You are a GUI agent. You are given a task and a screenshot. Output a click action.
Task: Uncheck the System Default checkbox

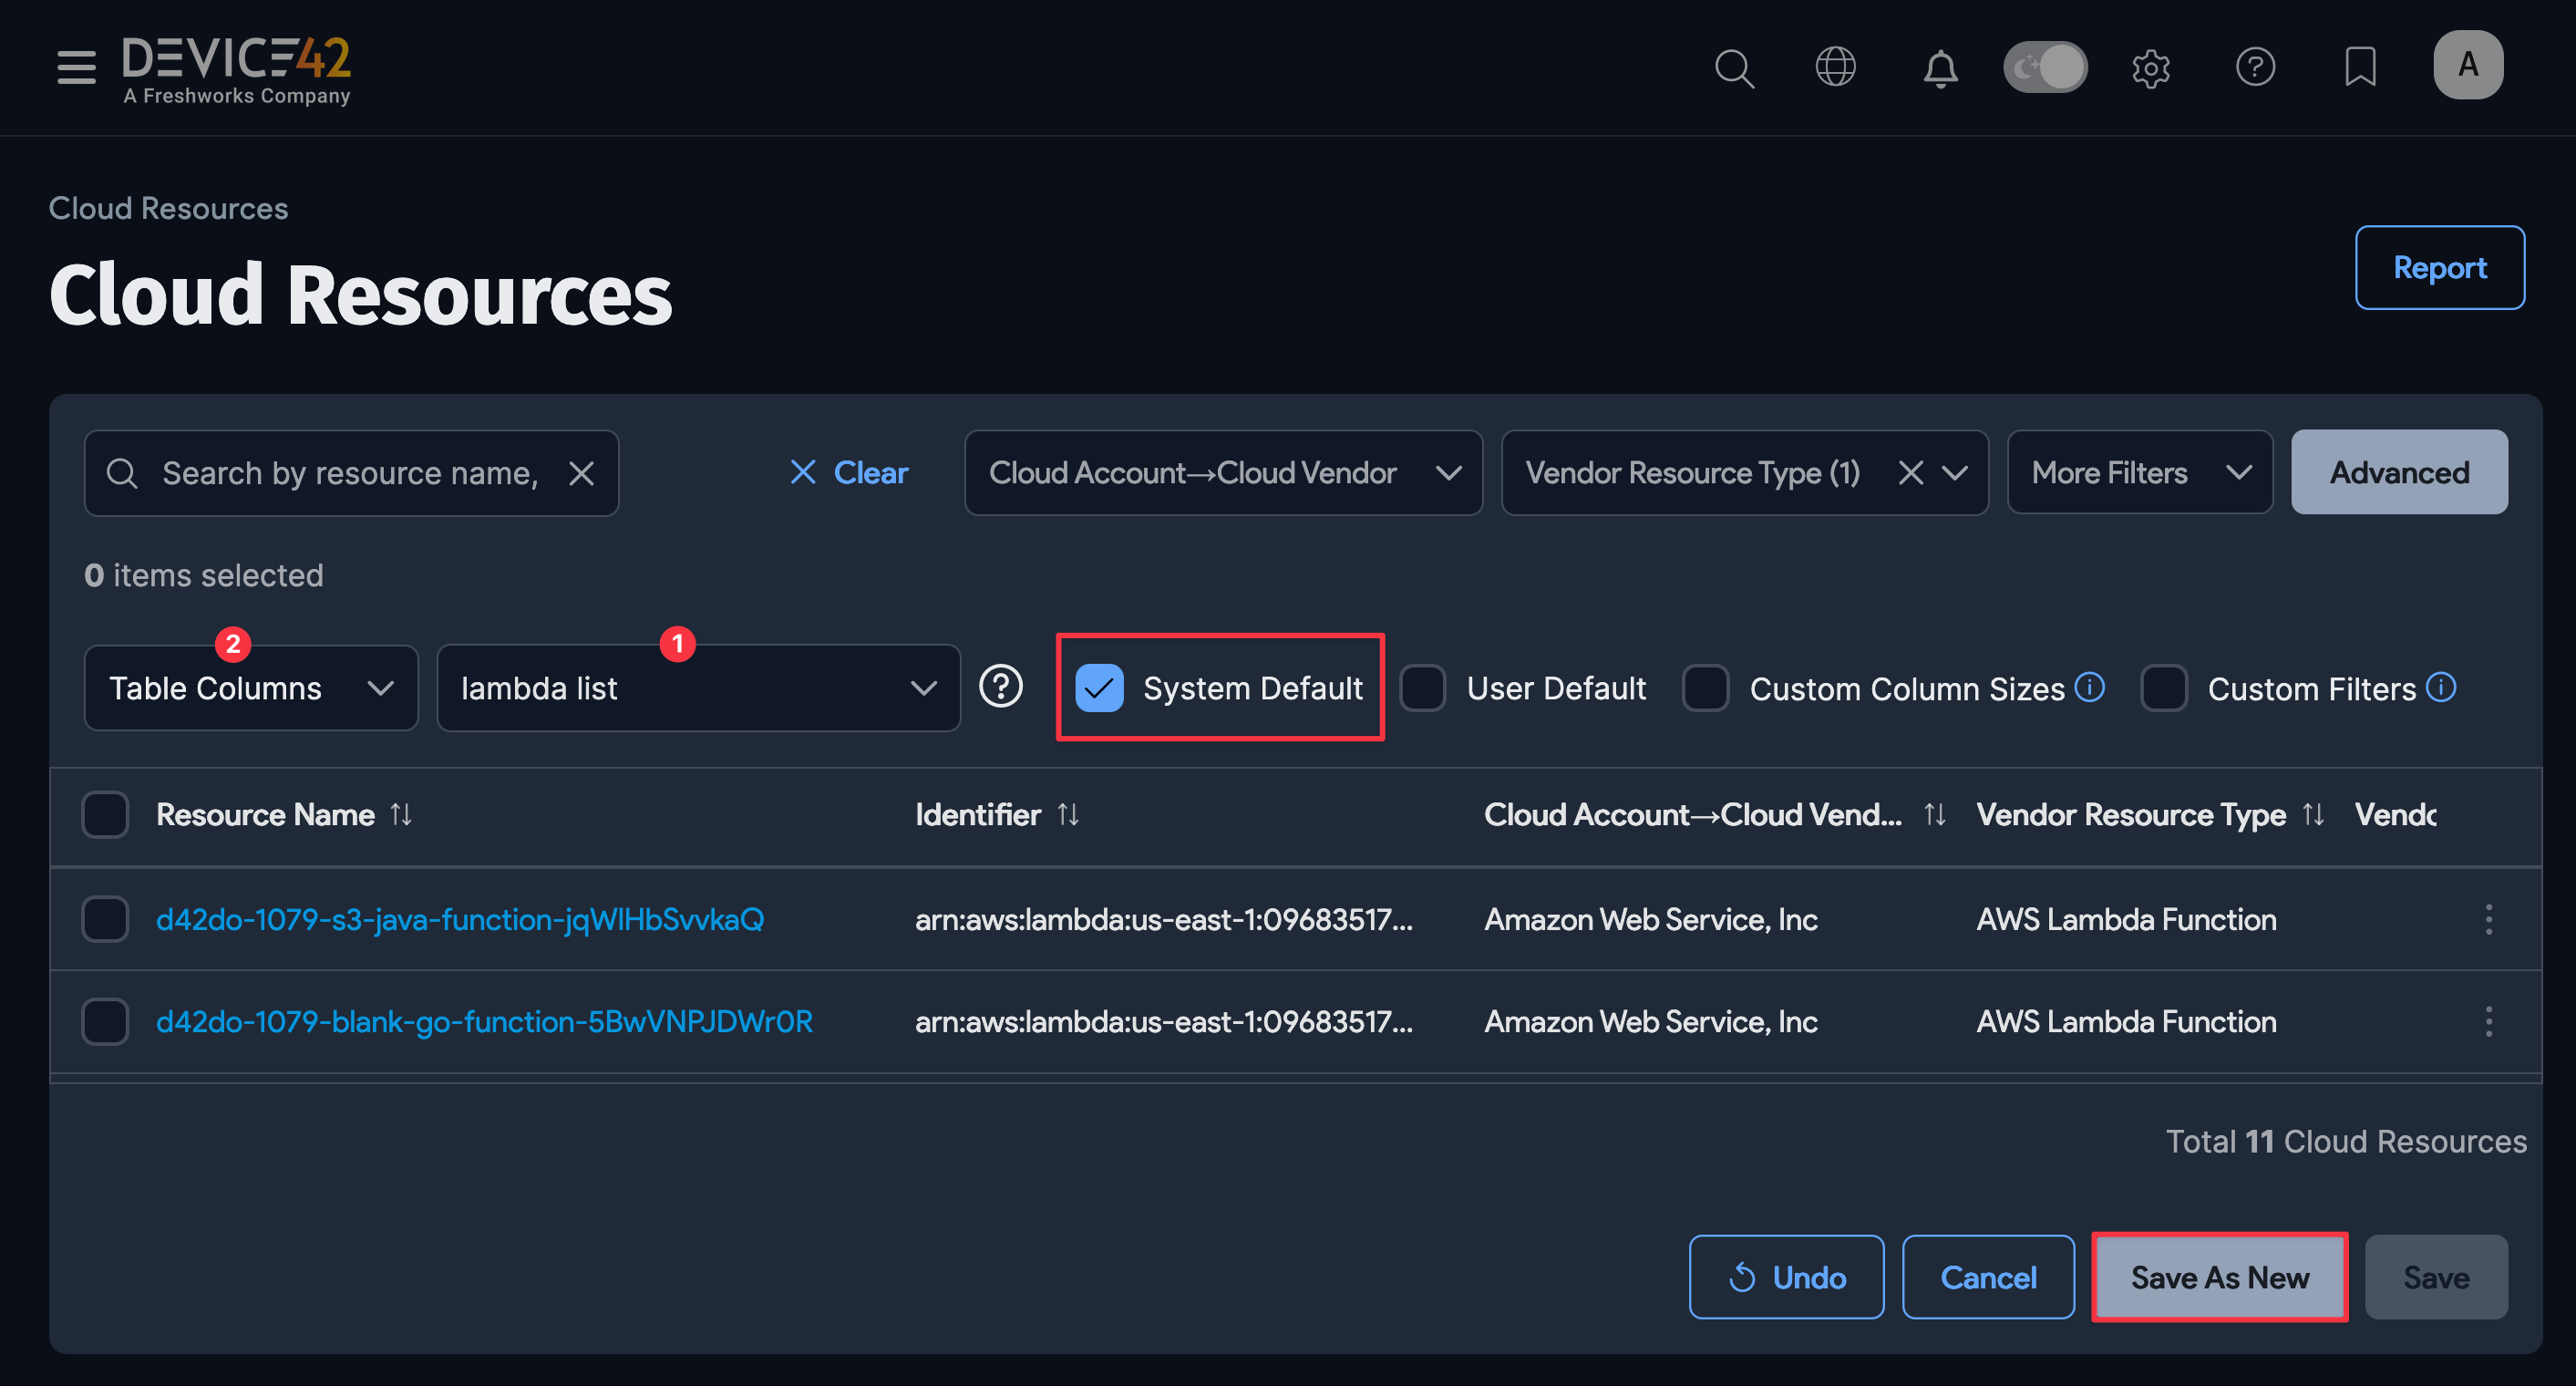tap(1099, 687)
